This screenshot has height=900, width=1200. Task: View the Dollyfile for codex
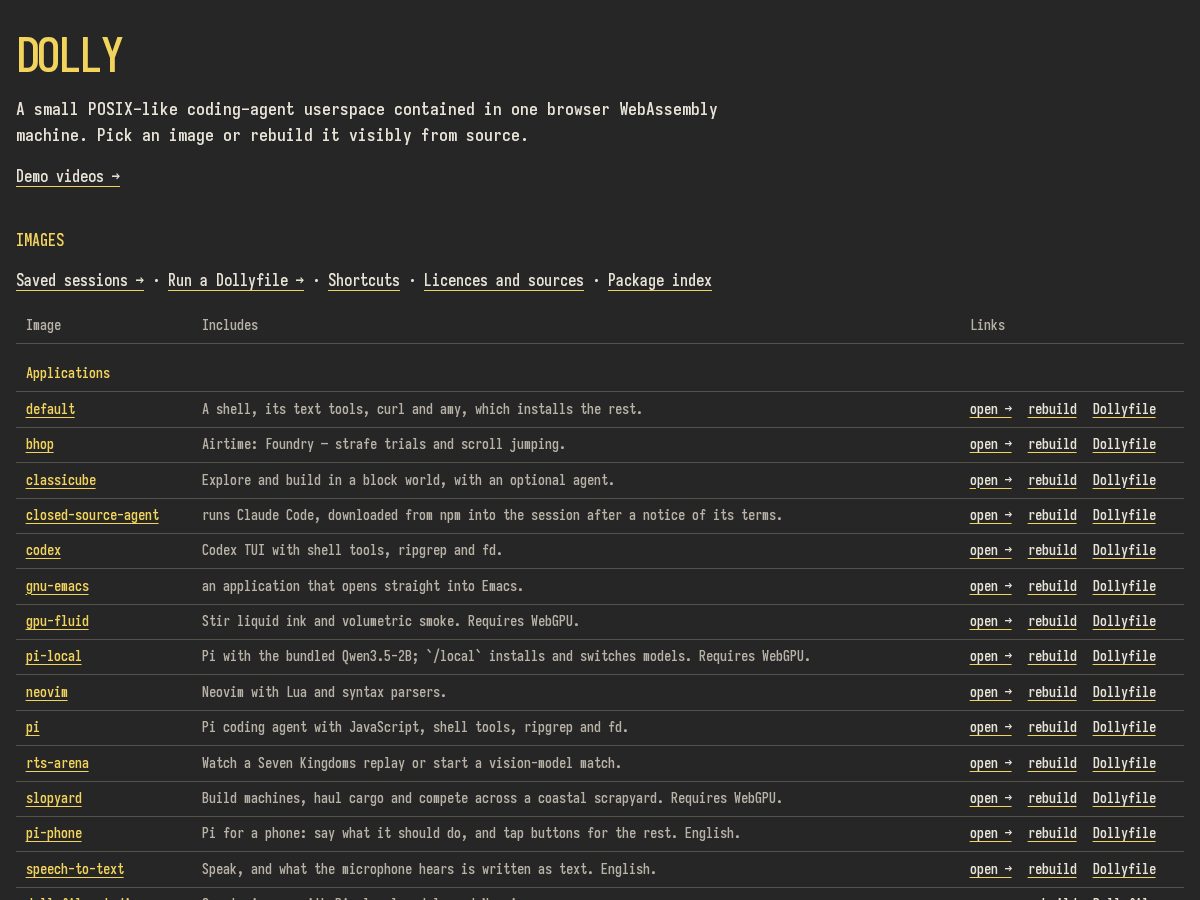1124,550
